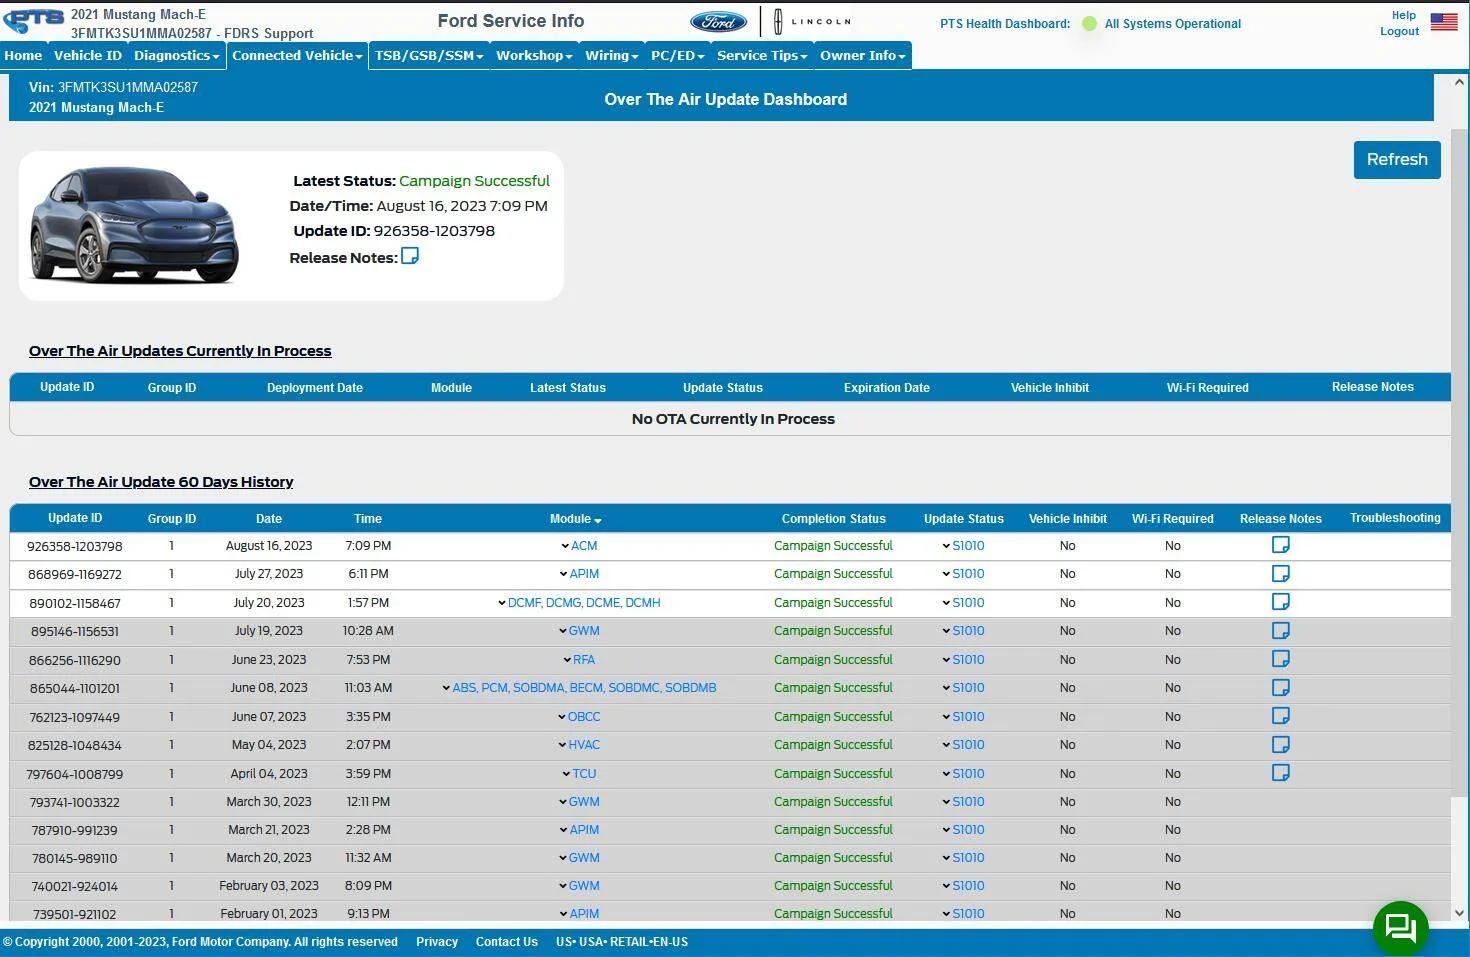Click the US flag language icon

coord(1444,22)
